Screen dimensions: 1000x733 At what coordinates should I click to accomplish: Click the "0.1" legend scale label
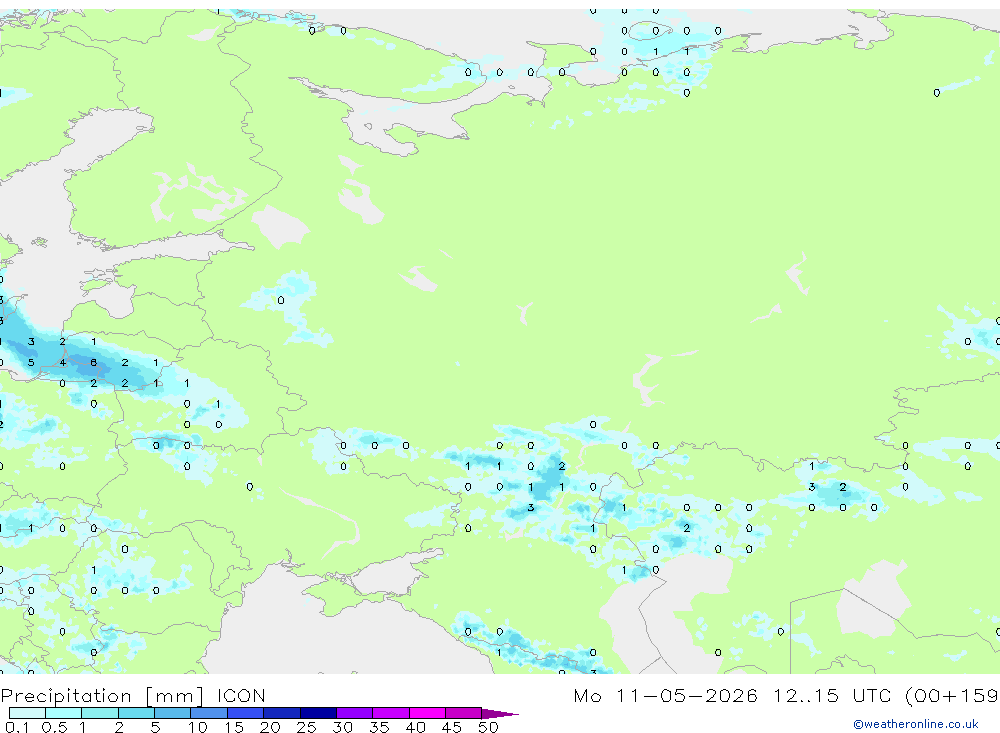pyautogui.click(x=17, y=727)
